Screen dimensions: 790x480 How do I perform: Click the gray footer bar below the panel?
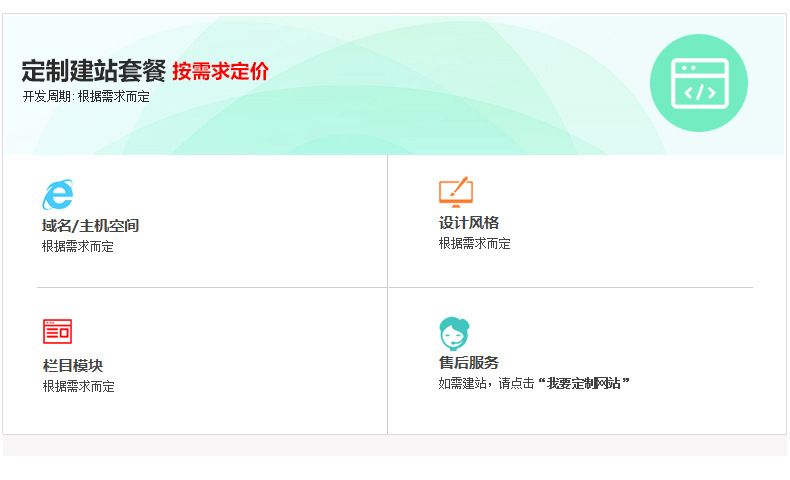pos(394,446)
